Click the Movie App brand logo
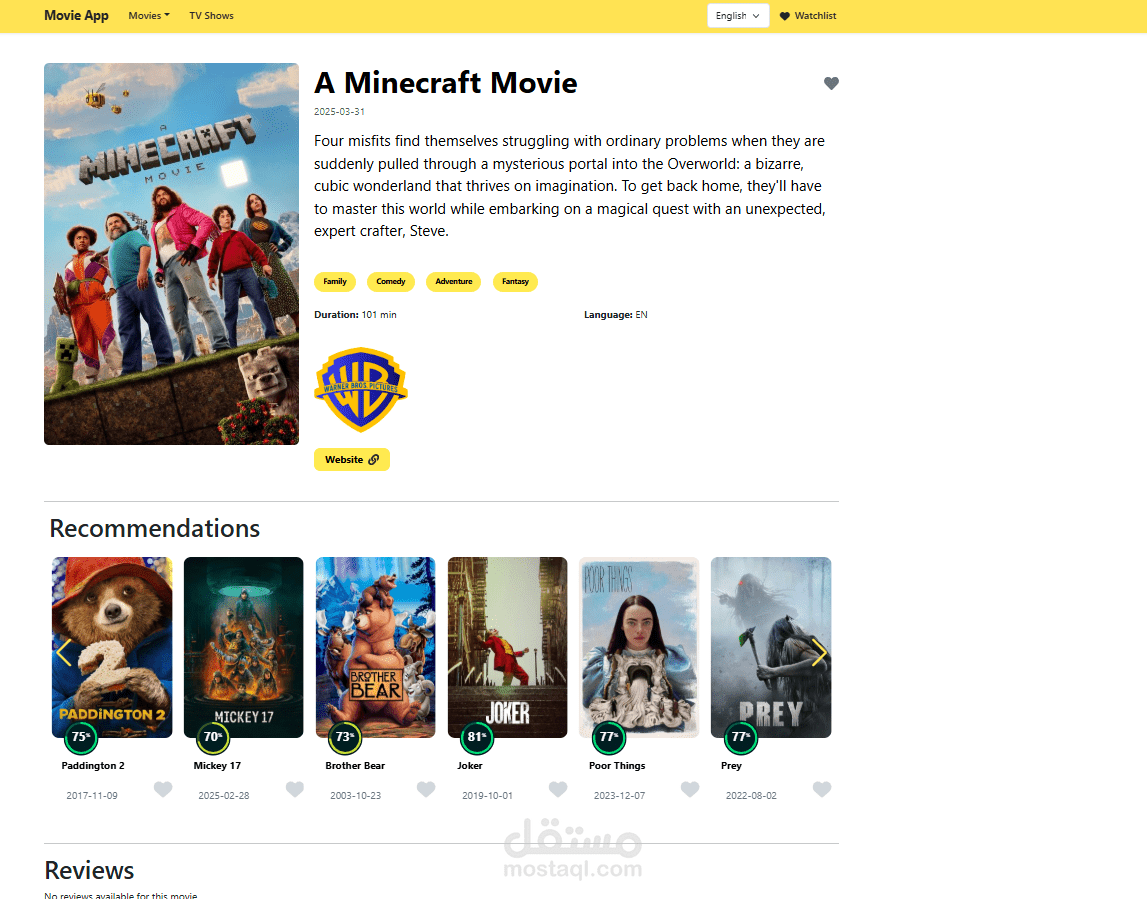This screenshot has height=899, width=1147. (x=76, y=15)
